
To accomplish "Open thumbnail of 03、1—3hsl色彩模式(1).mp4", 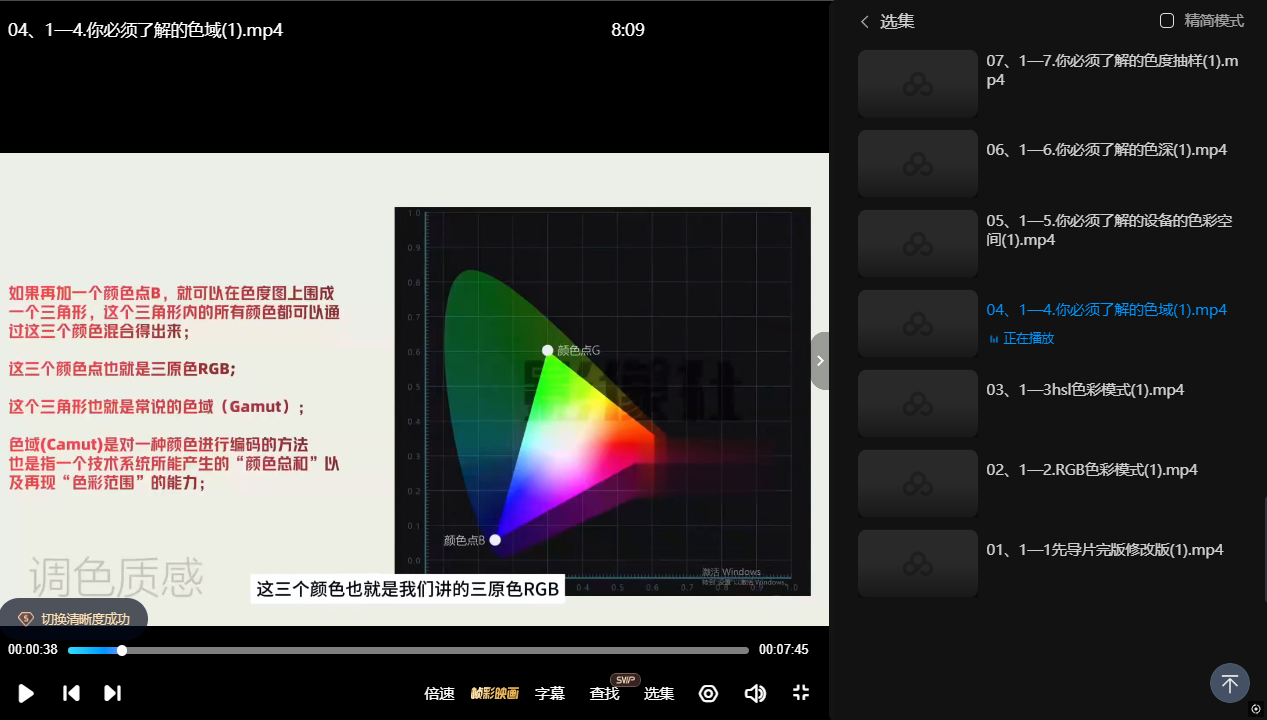I will (917, 403).
